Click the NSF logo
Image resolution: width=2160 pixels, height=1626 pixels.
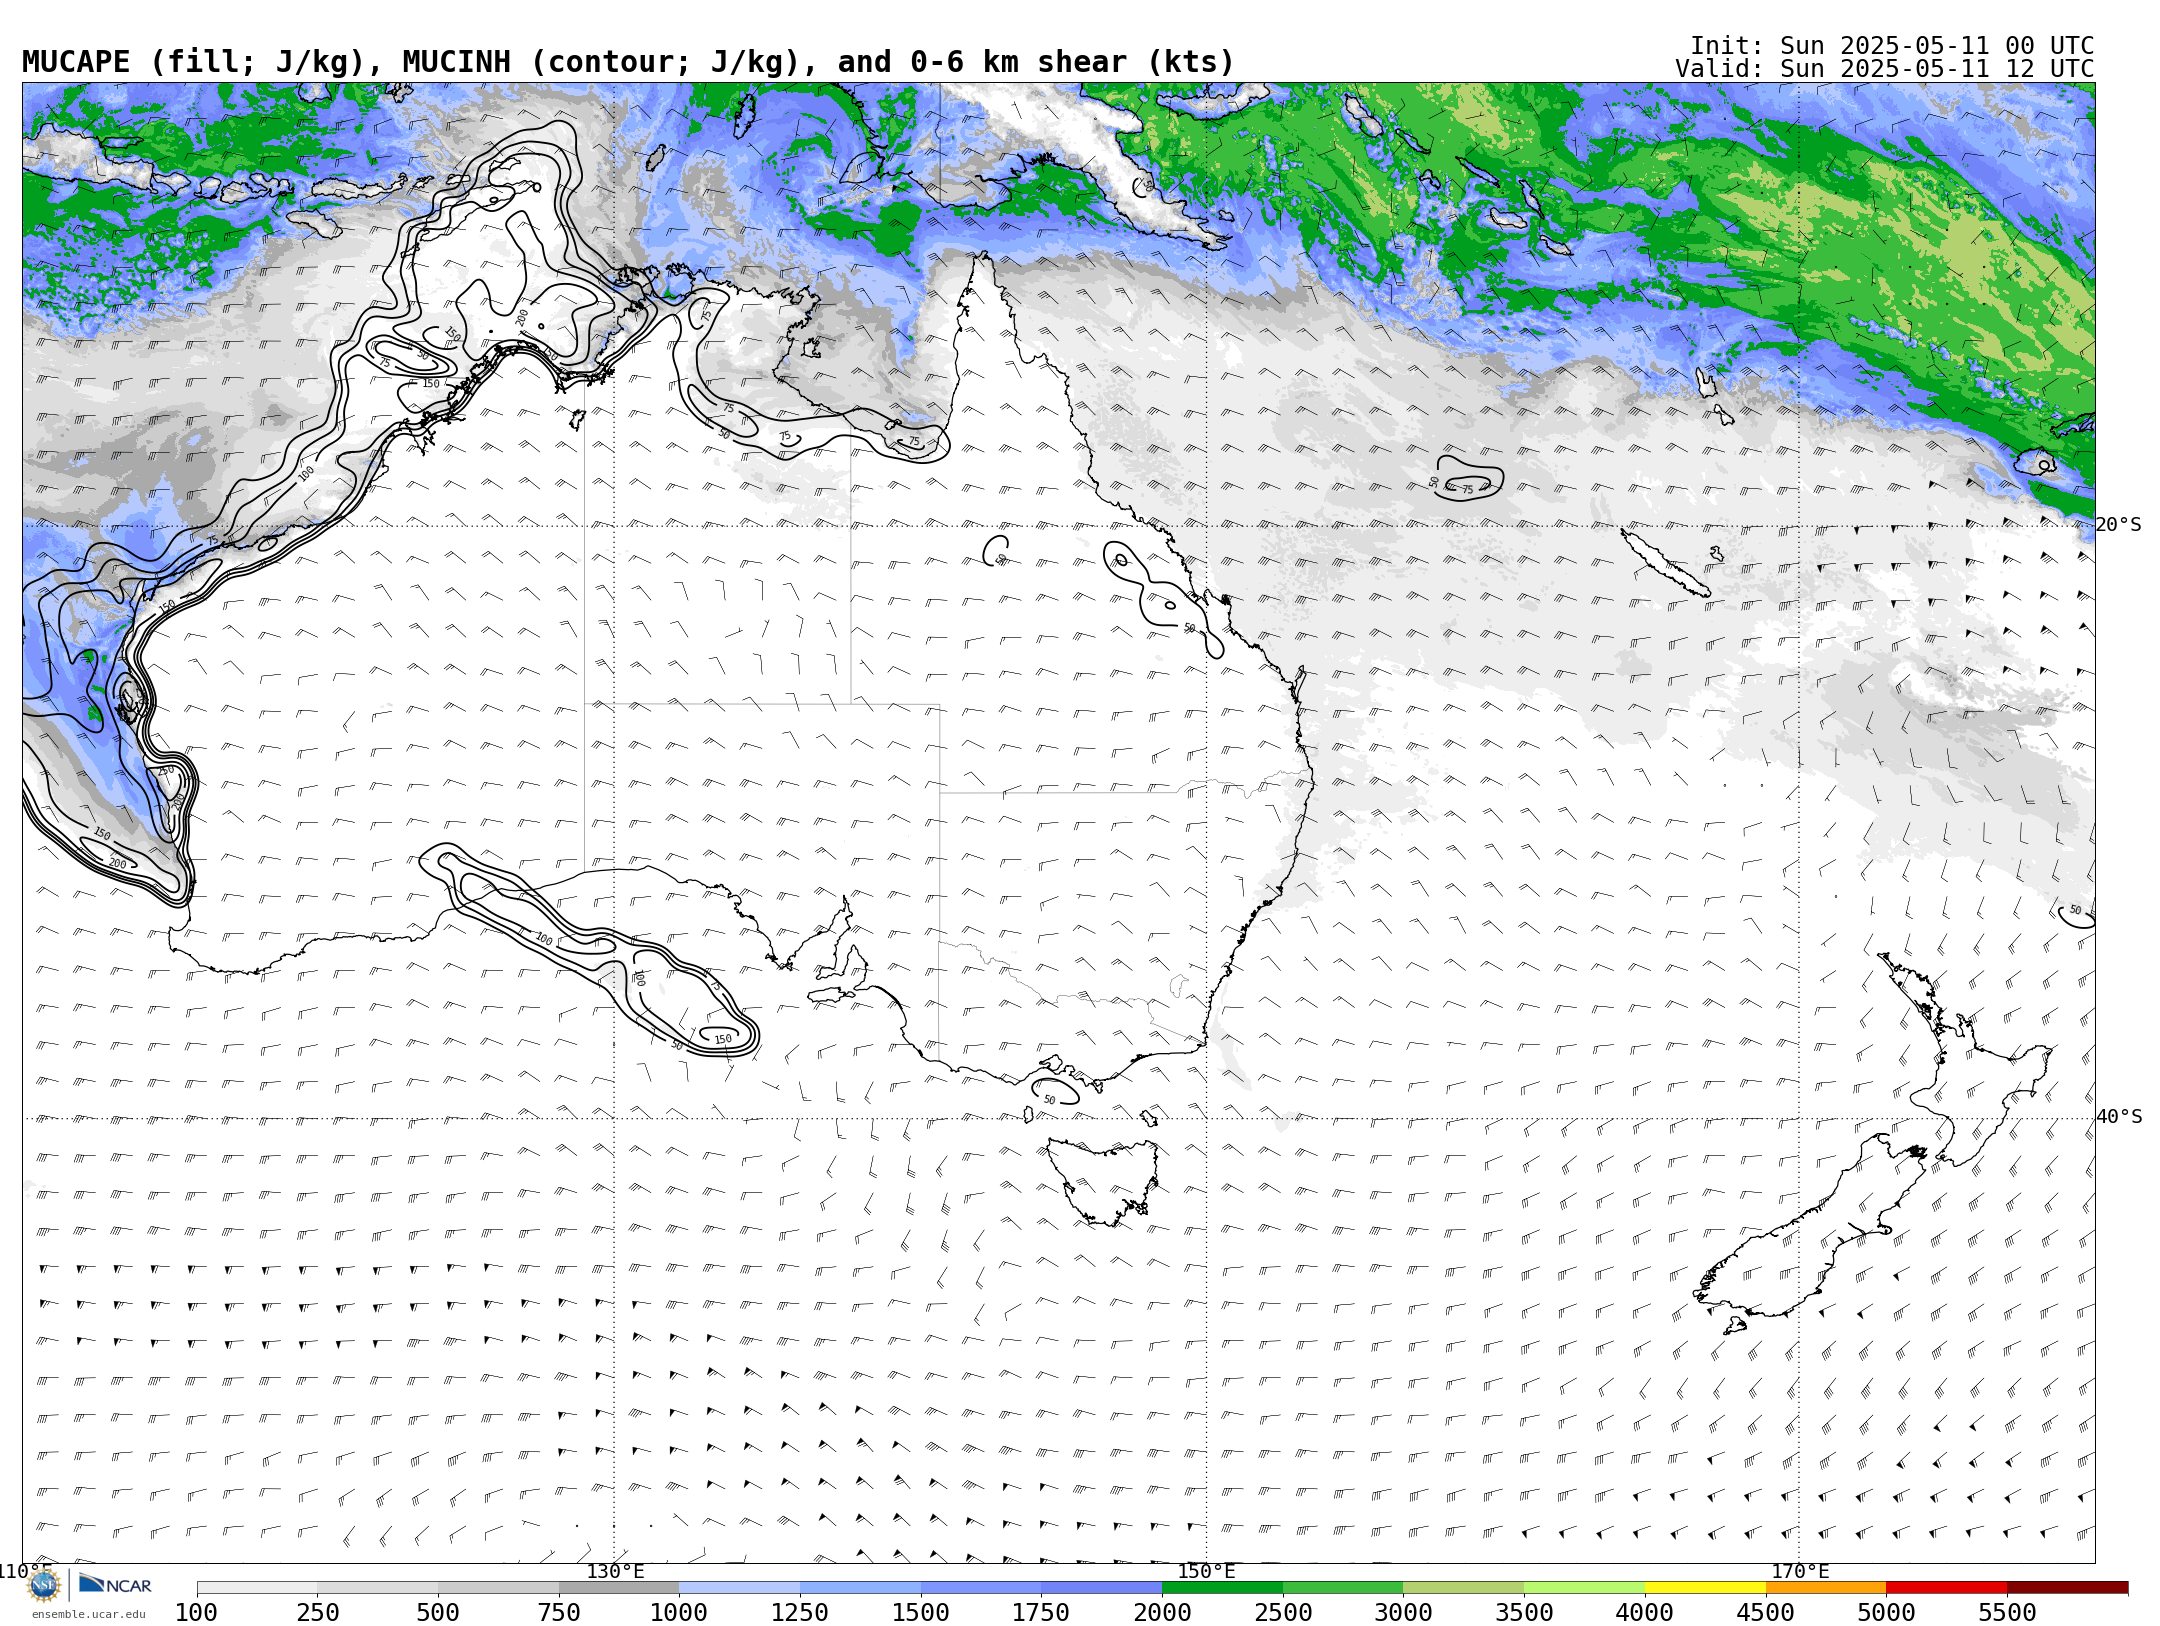click(x=44, y=1585)
